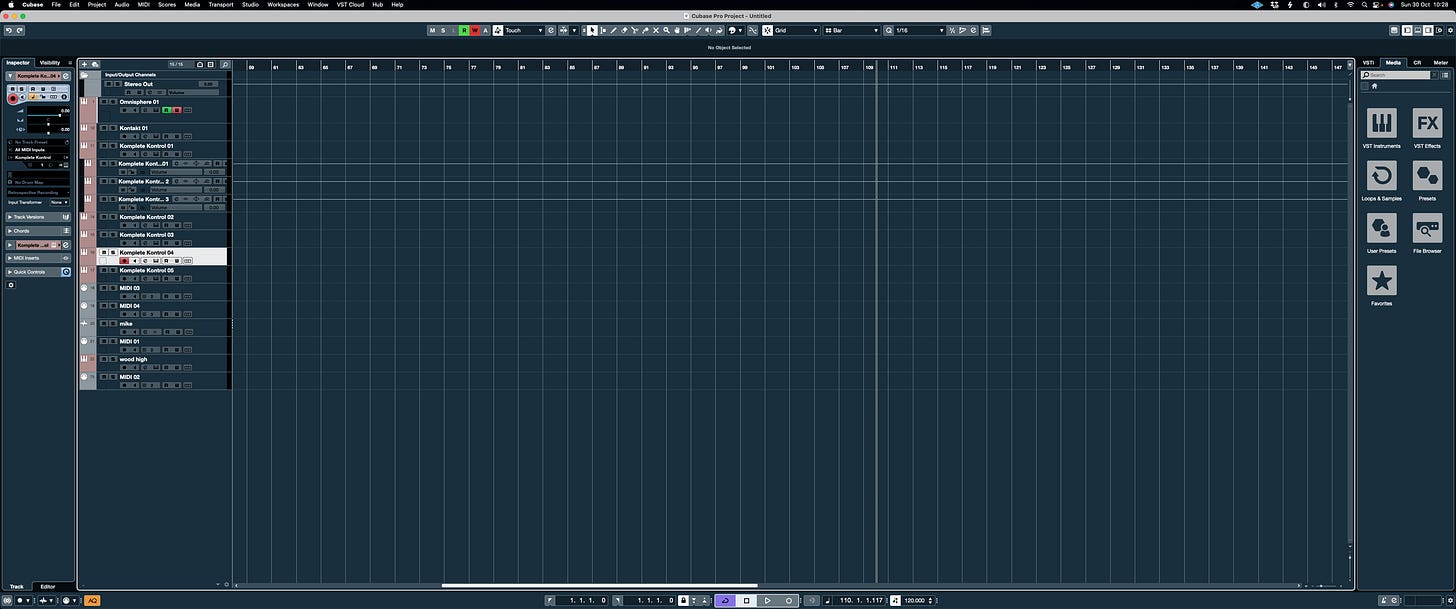Click the 120.000 tempo value
Viewport: 1456px width, 609px height.
point(914,600)
